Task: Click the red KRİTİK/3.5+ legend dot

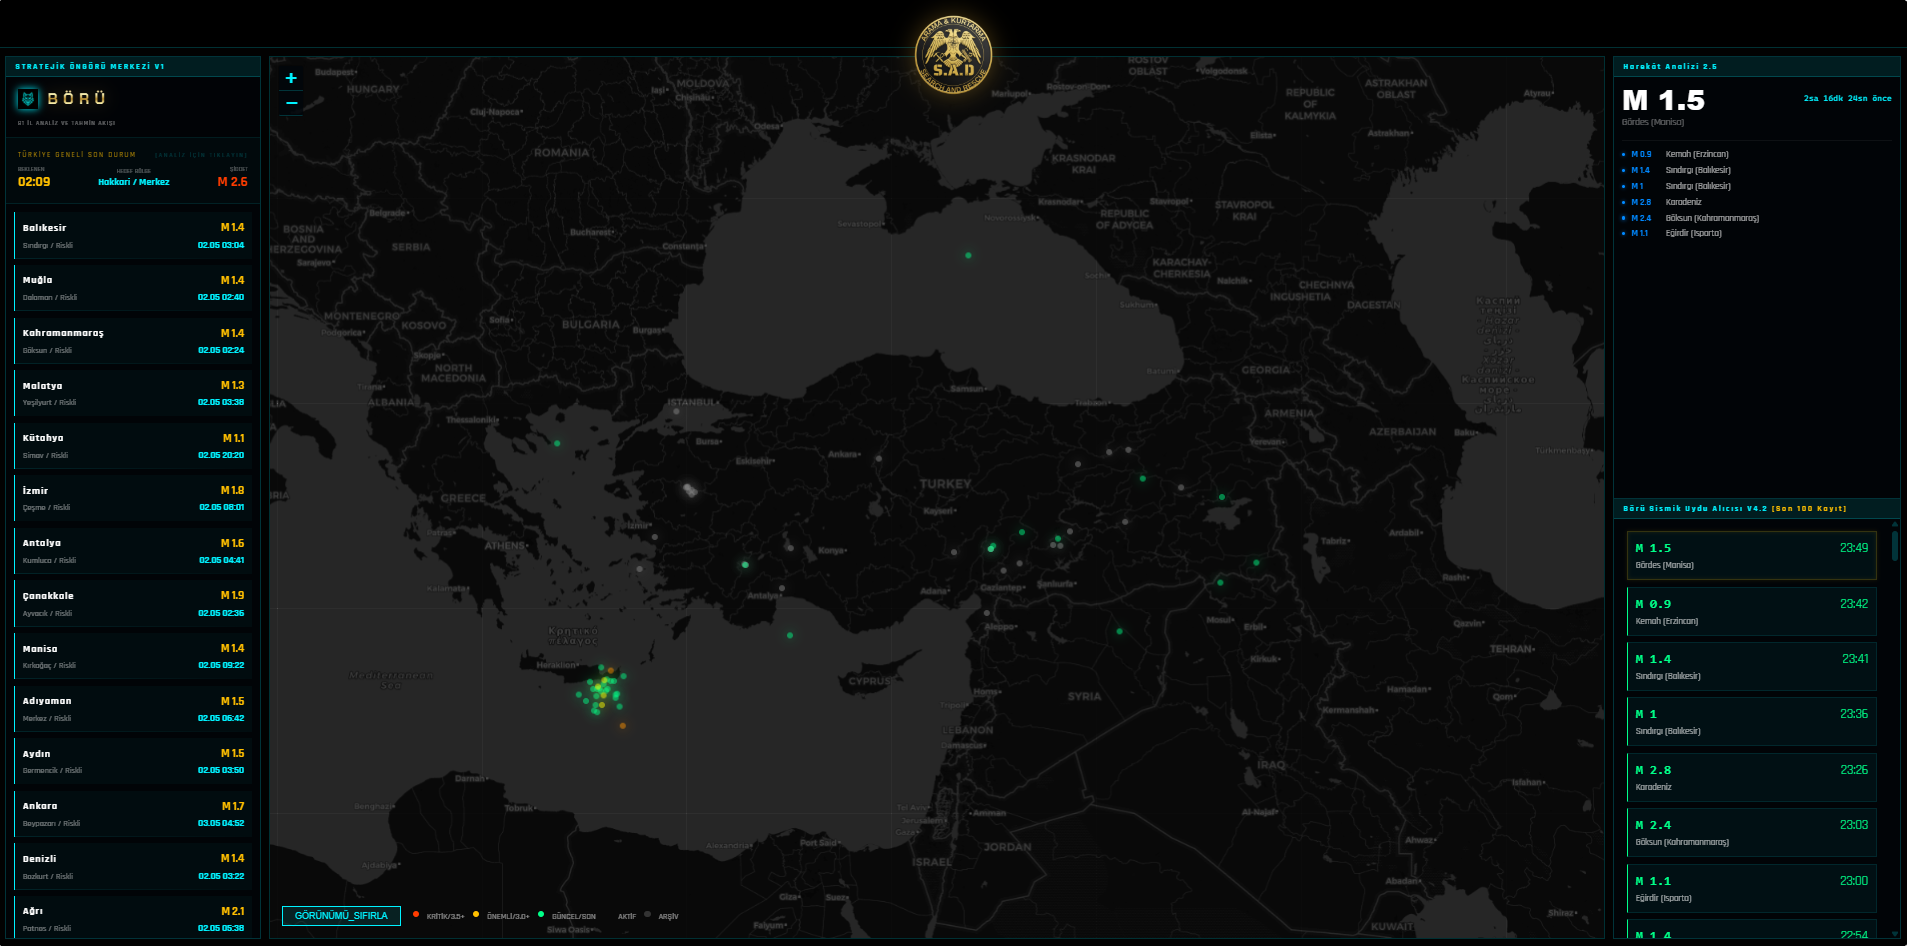Action: click(416, 914)
